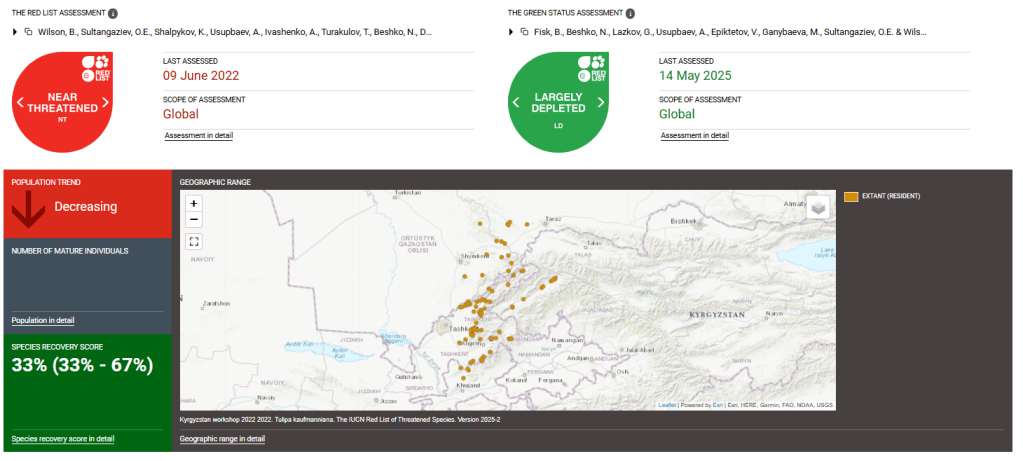1023x461 pixels.
Task: Open Geographic range in detail link
Action: click(222, 438)
